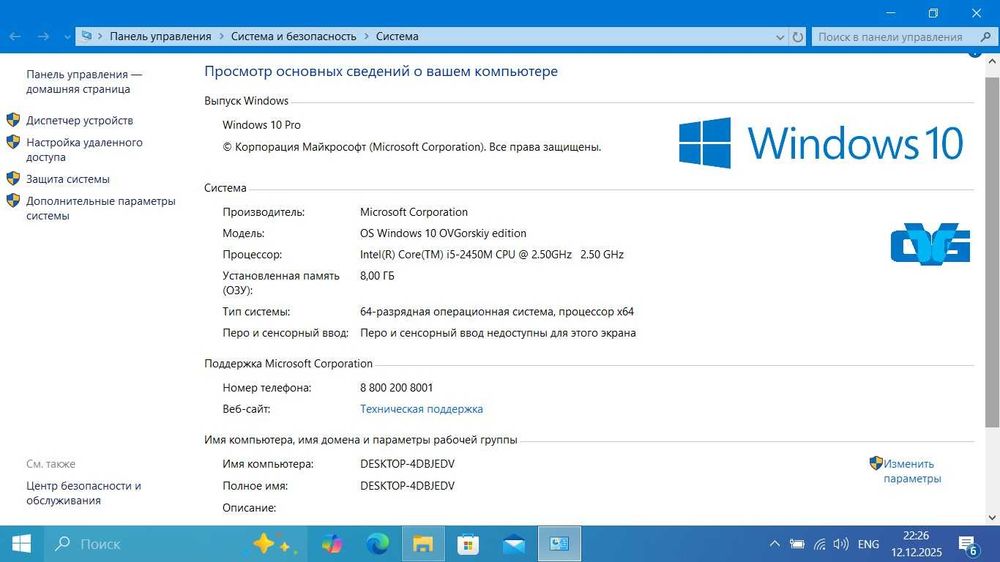1000x562 pixels.
Task: Open Настройка удаленного доступа link
Action: (x=84, y=150)
